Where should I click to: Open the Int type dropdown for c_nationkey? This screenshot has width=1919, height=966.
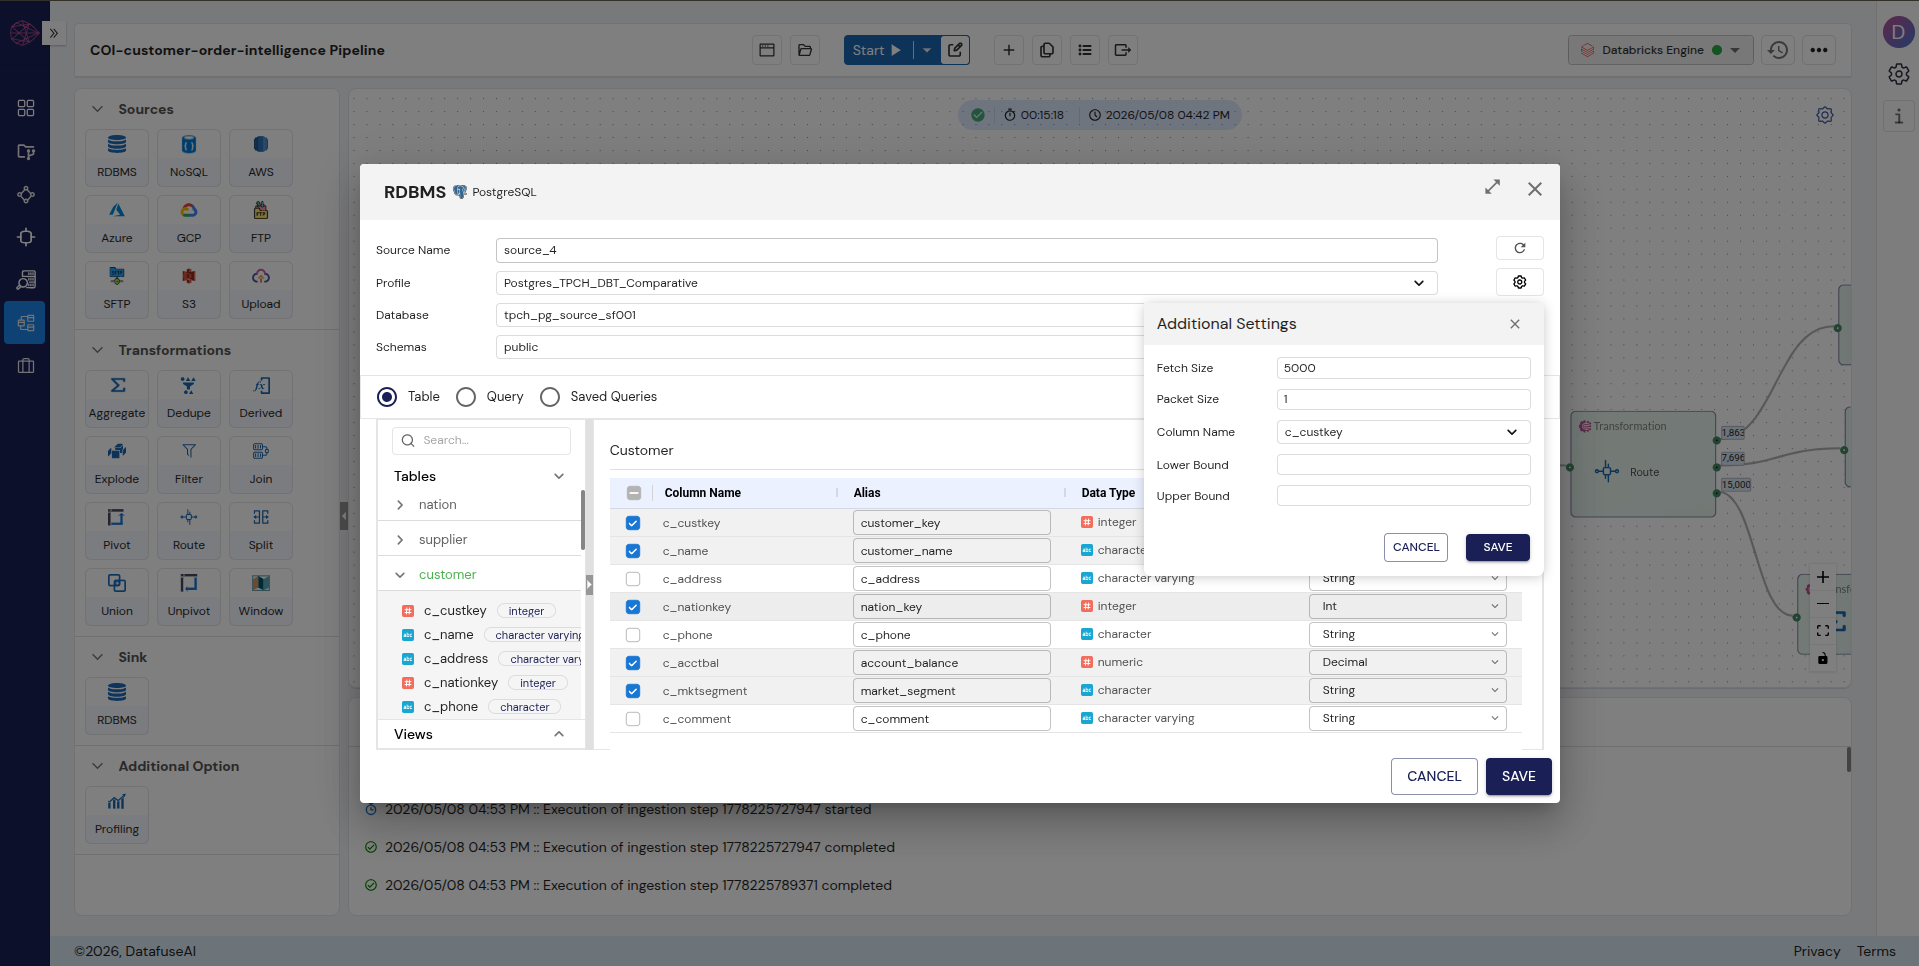click(x=1407, y=606)
